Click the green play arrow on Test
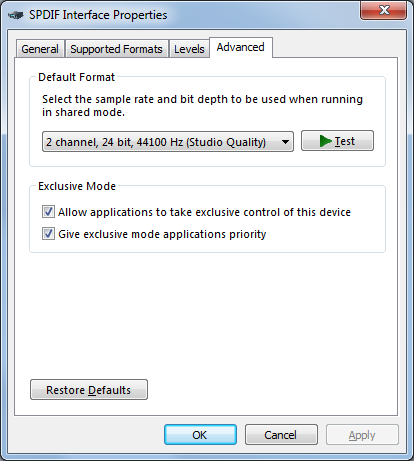 pos(326,141)
